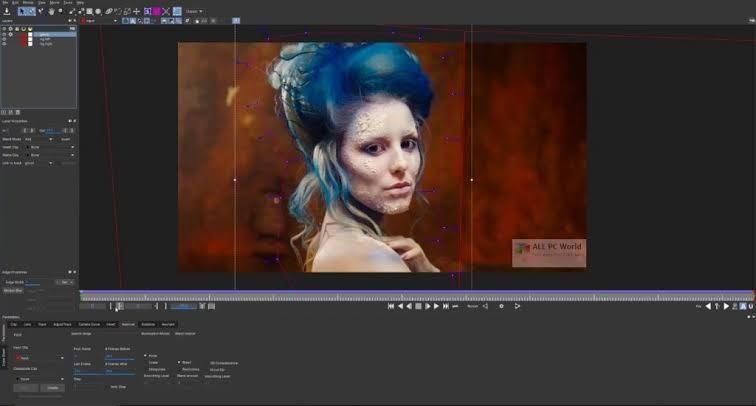This screenshot has height=406, width=756.
Task: Select the arrow pointer selection tool
Action: (22, 11)
